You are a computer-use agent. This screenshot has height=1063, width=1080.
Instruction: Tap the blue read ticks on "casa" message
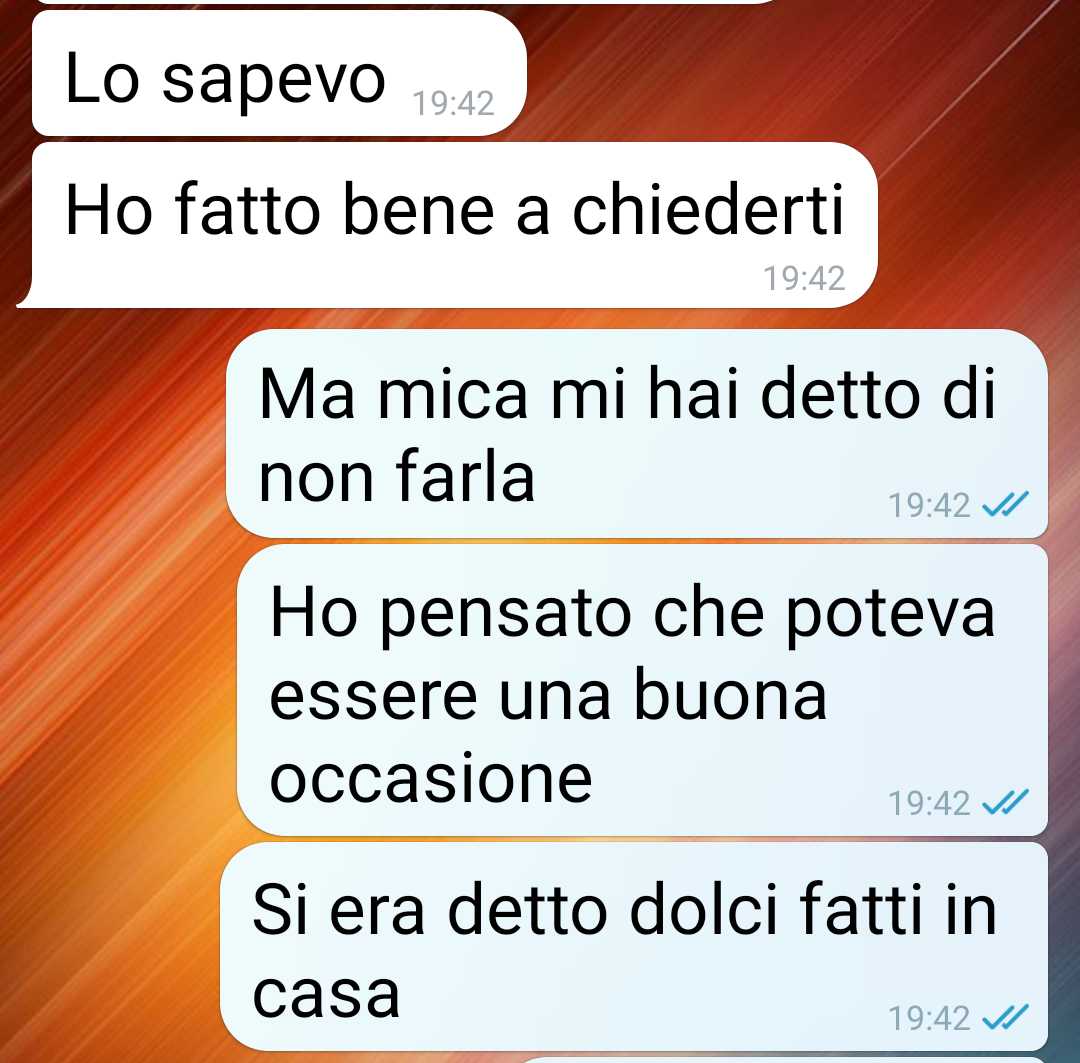click(x=1005, y=1016)
